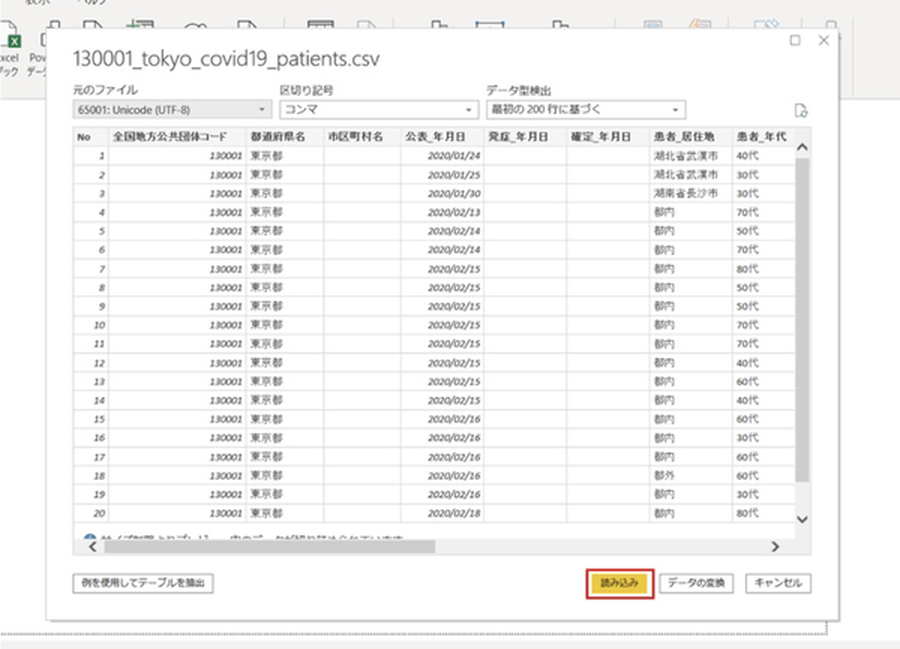Expand the 区切り記号 delimiter dropdown

click(x=379, y=109)
